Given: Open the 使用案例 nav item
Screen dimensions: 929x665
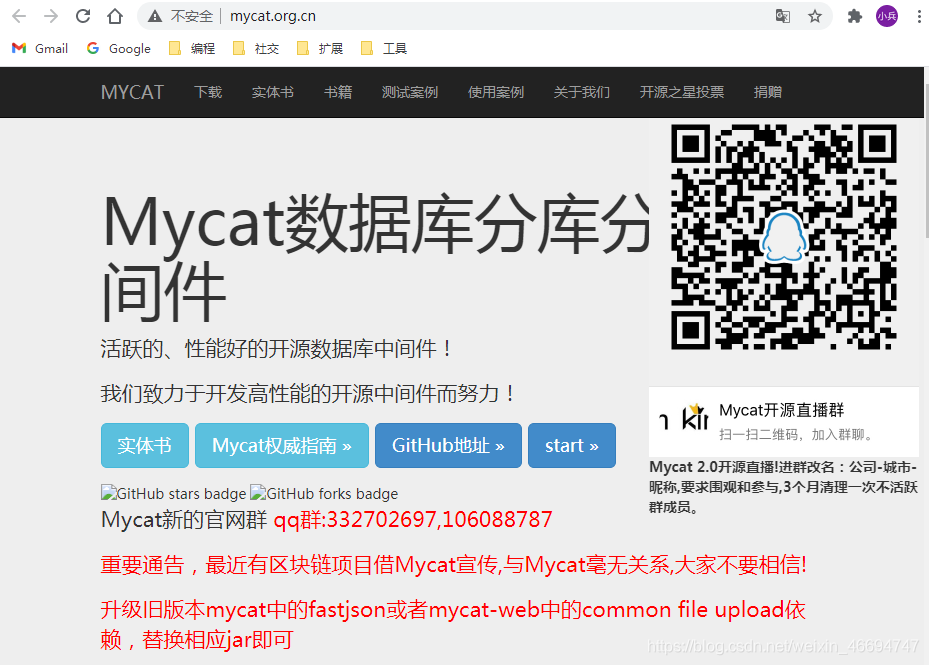Looking at the screenshot, I should (495, 92).
